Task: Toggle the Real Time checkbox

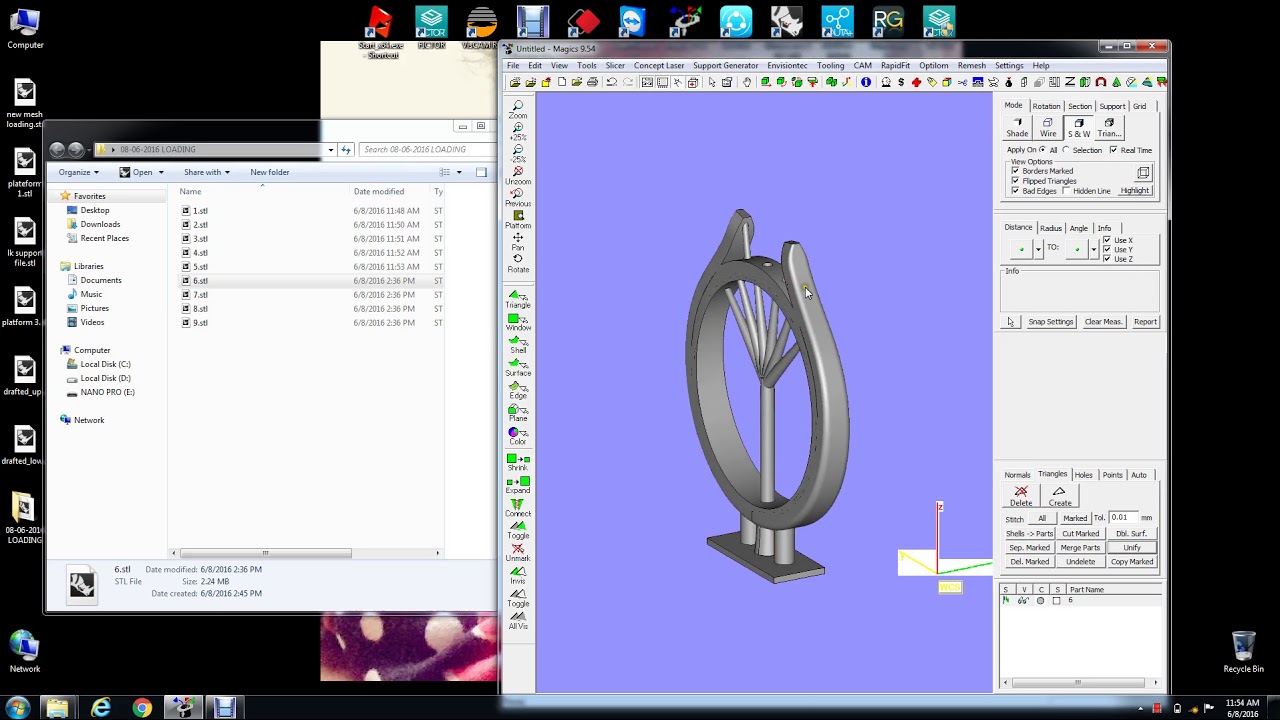Action: coord(1113,150)
